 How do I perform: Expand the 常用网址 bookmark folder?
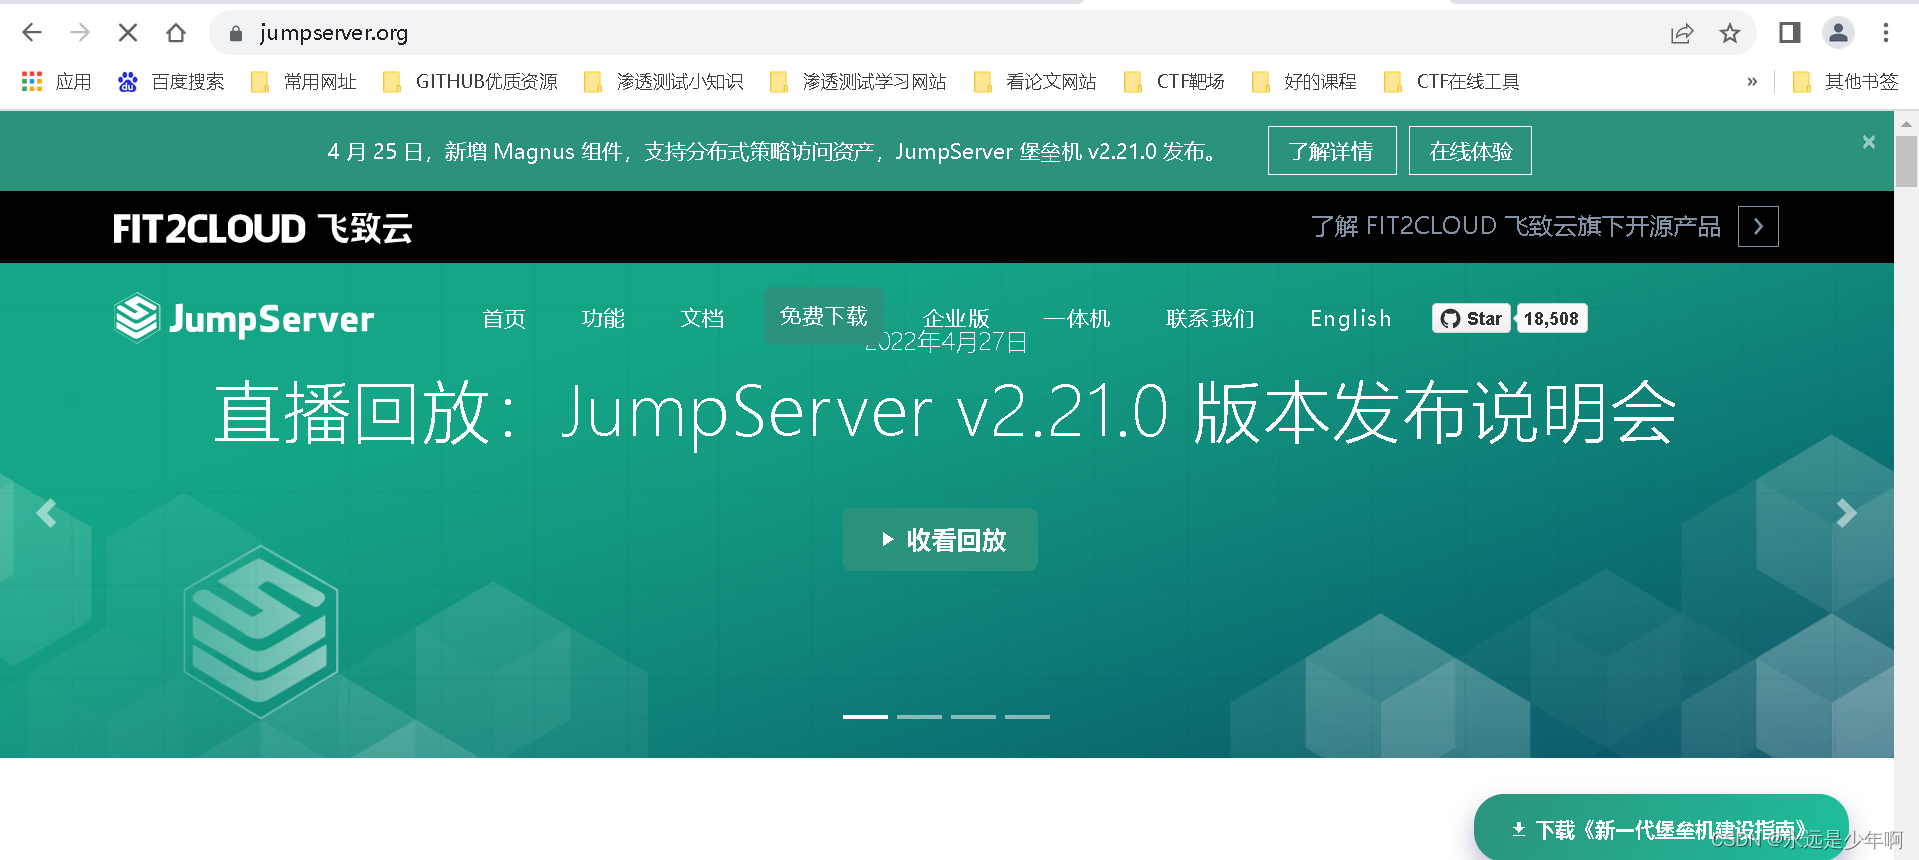[304, 82]
